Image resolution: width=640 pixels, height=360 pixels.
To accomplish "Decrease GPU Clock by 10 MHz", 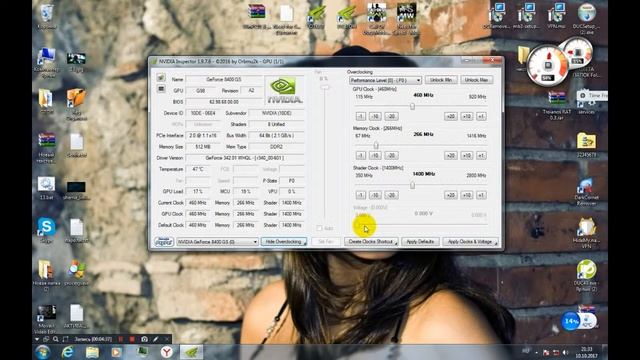I will coord(375,116).
